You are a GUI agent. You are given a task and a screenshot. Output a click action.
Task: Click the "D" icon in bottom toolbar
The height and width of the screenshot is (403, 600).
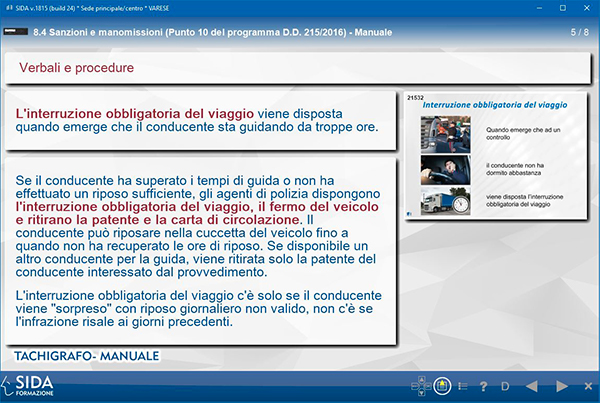click(x=505, y=386)
